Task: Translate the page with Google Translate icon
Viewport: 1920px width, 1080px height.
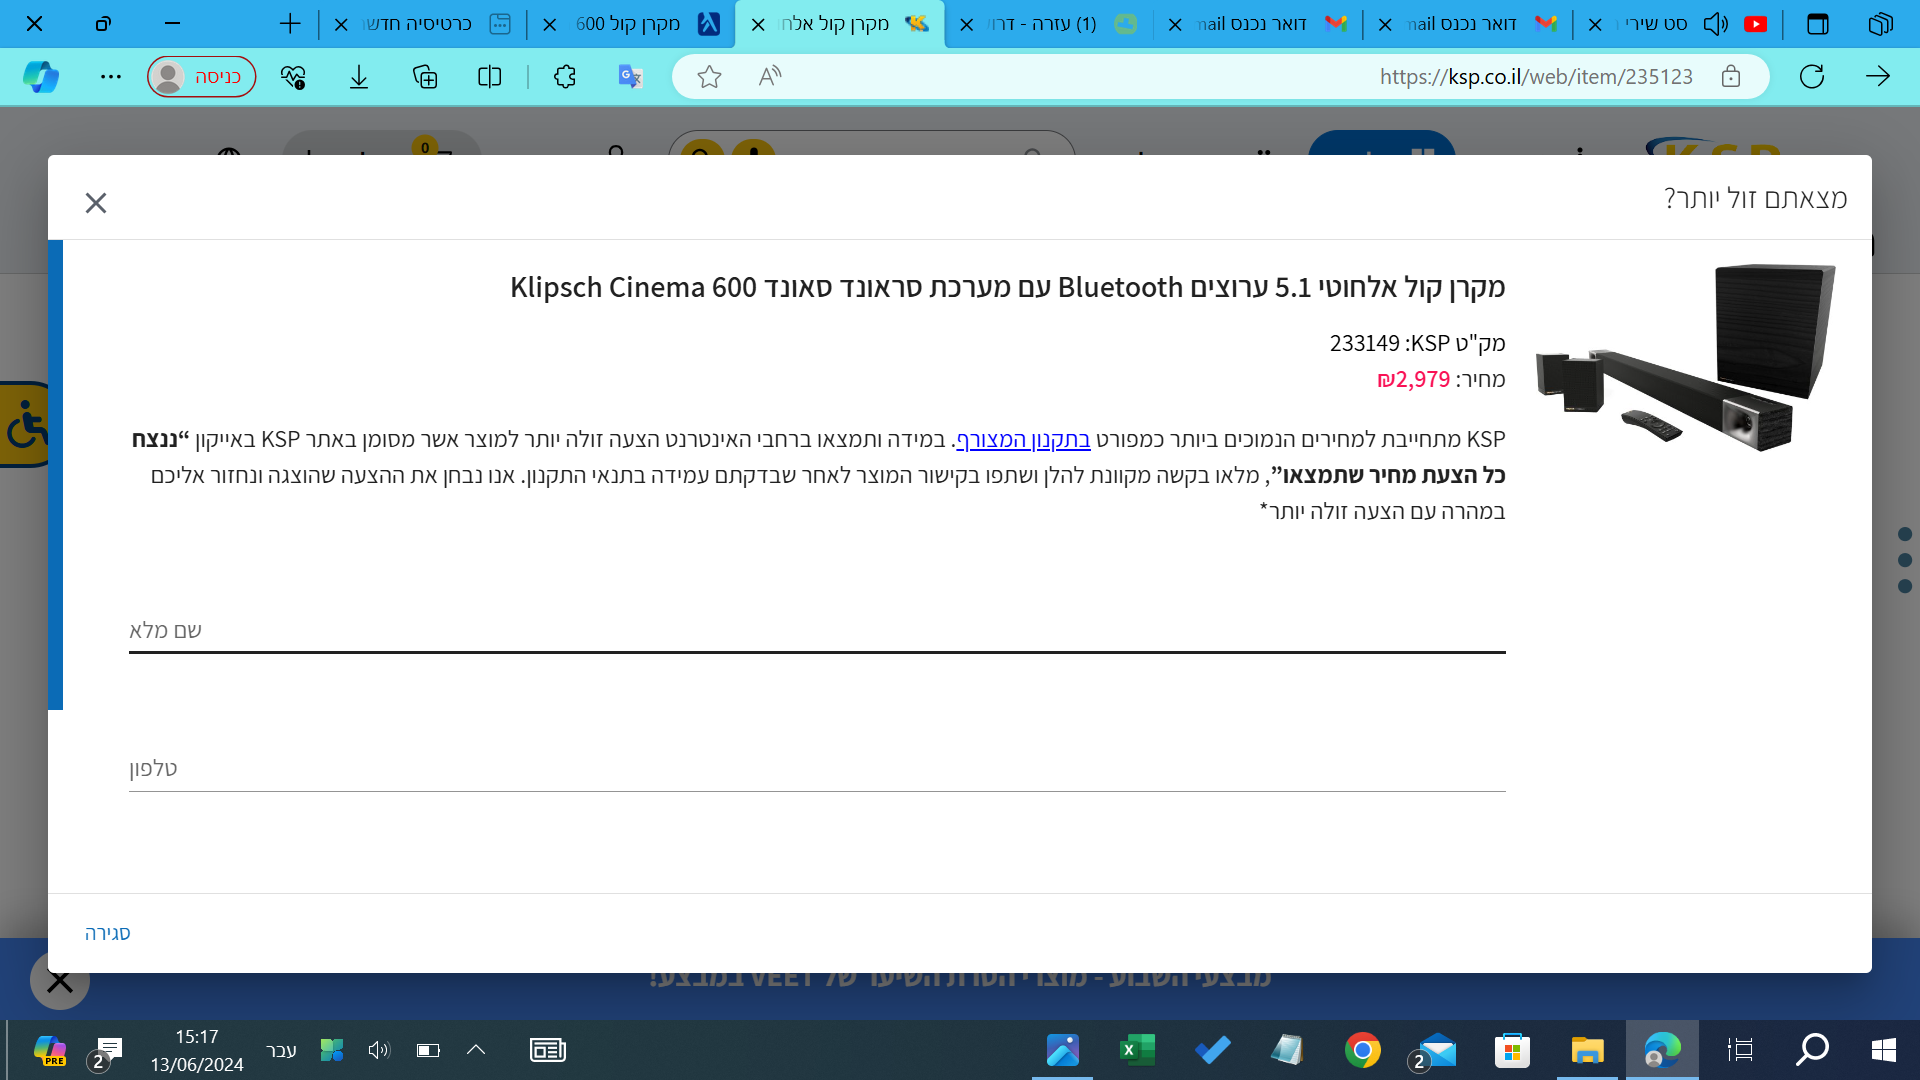Action: point(629,76)
